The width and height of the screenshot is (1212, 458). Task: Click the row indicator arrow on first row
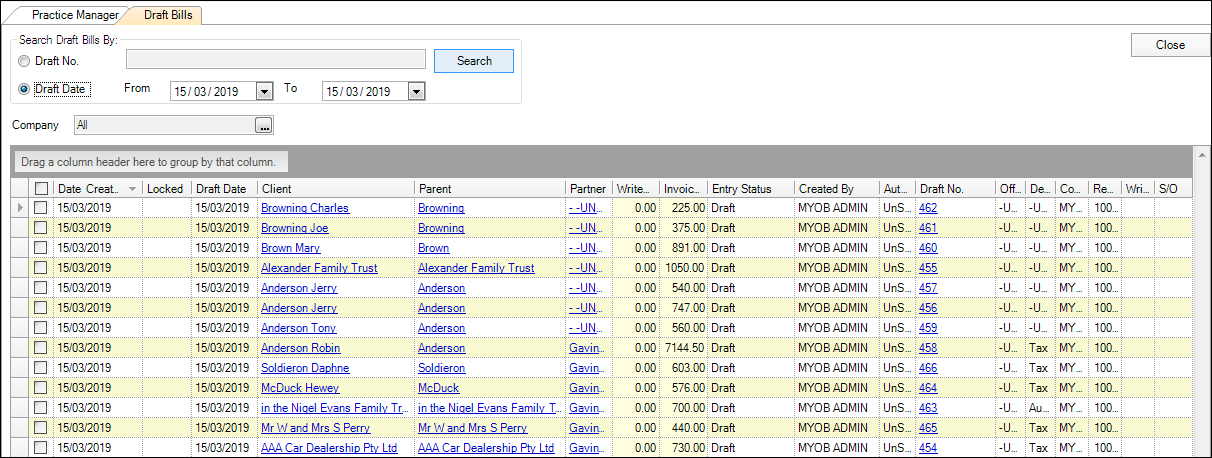21,208
